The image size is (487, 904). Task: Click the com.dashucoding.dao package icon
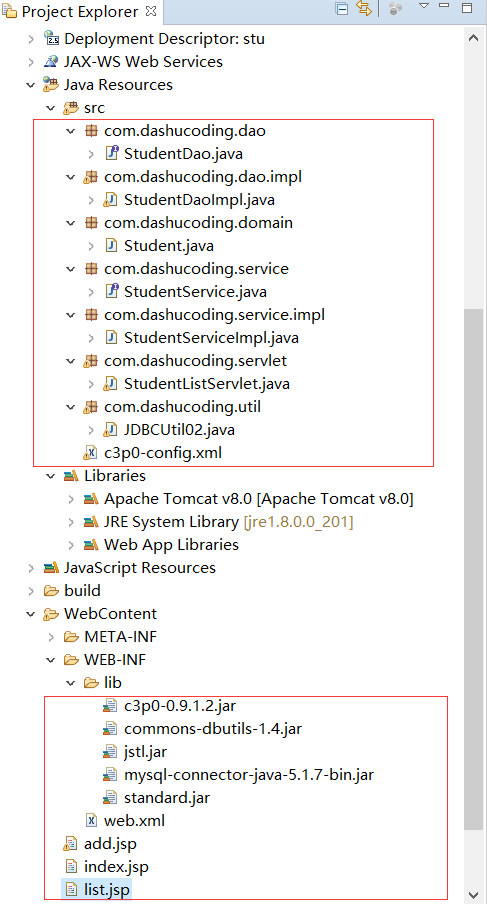(90, 131)
